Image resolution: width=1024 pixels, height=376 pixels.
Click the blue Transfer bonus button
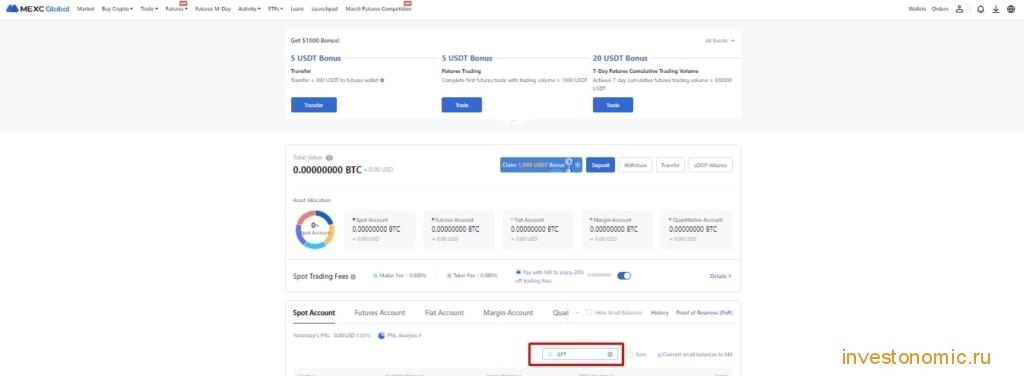tap(313, 104)
